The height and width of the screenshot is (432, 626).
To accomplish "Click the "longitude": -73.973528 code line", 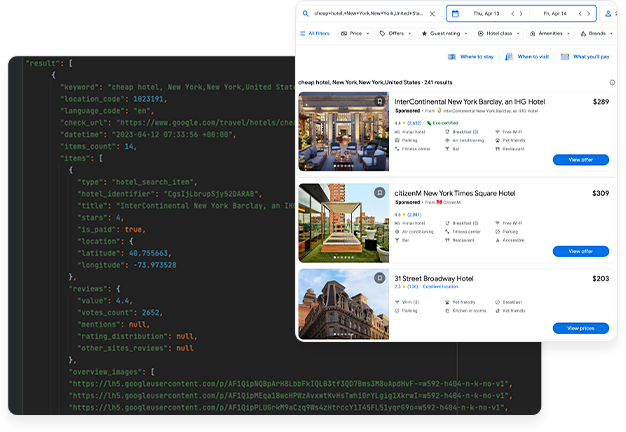I will (127, 265).
